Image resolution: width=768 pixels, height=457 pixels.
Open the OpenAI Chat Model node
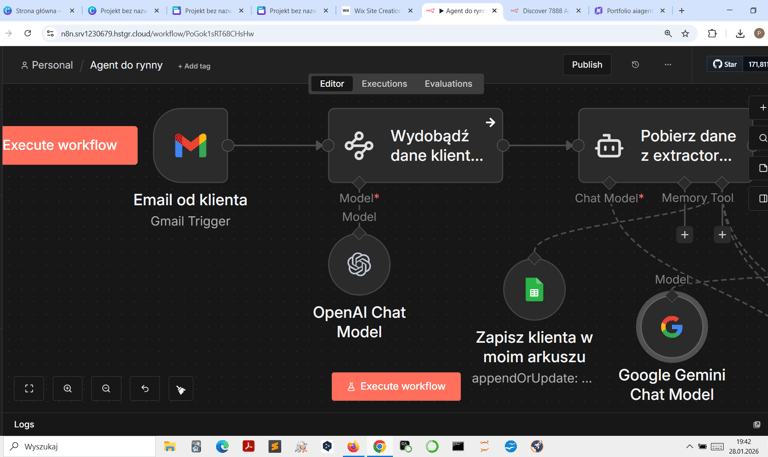tap(359, 265)
